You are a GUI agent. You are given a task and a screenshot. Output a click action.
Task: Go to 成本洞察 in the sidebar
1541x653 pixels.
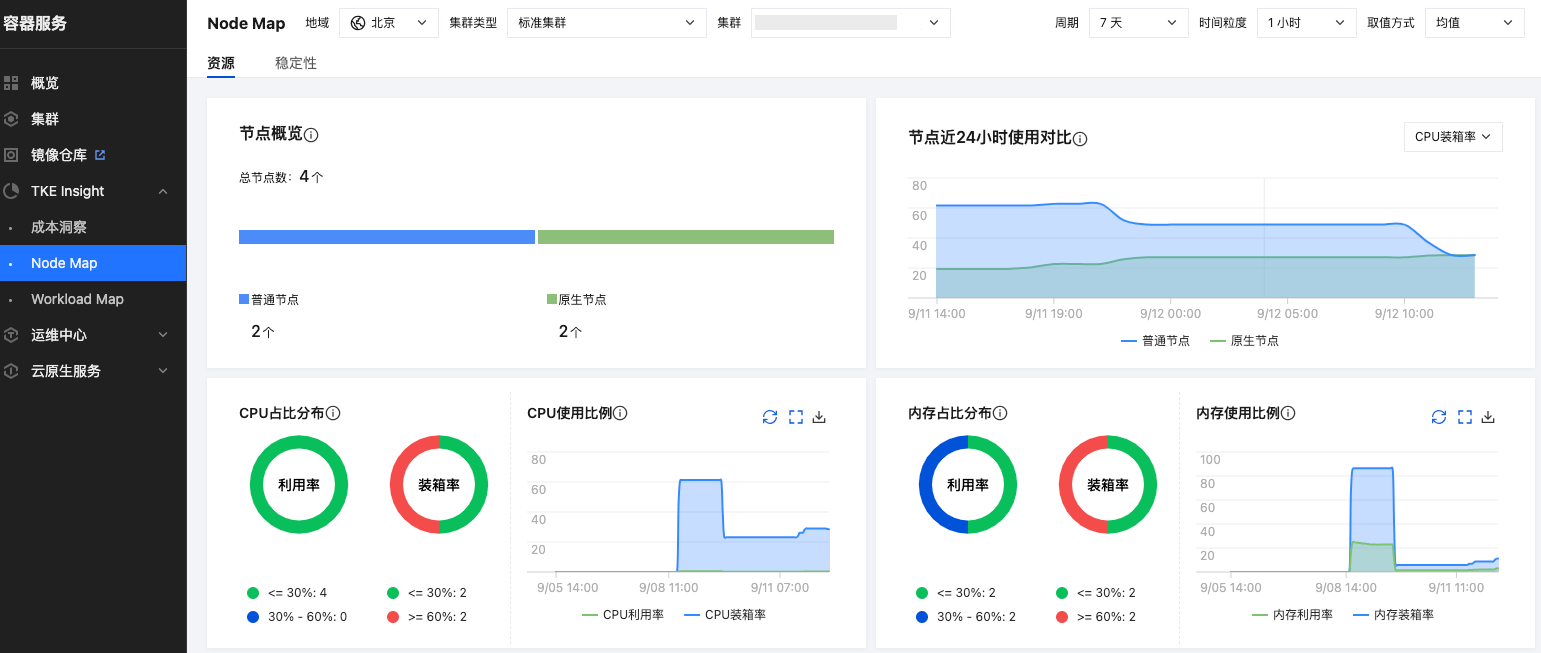pyautogui.click(x=59, y=227)
